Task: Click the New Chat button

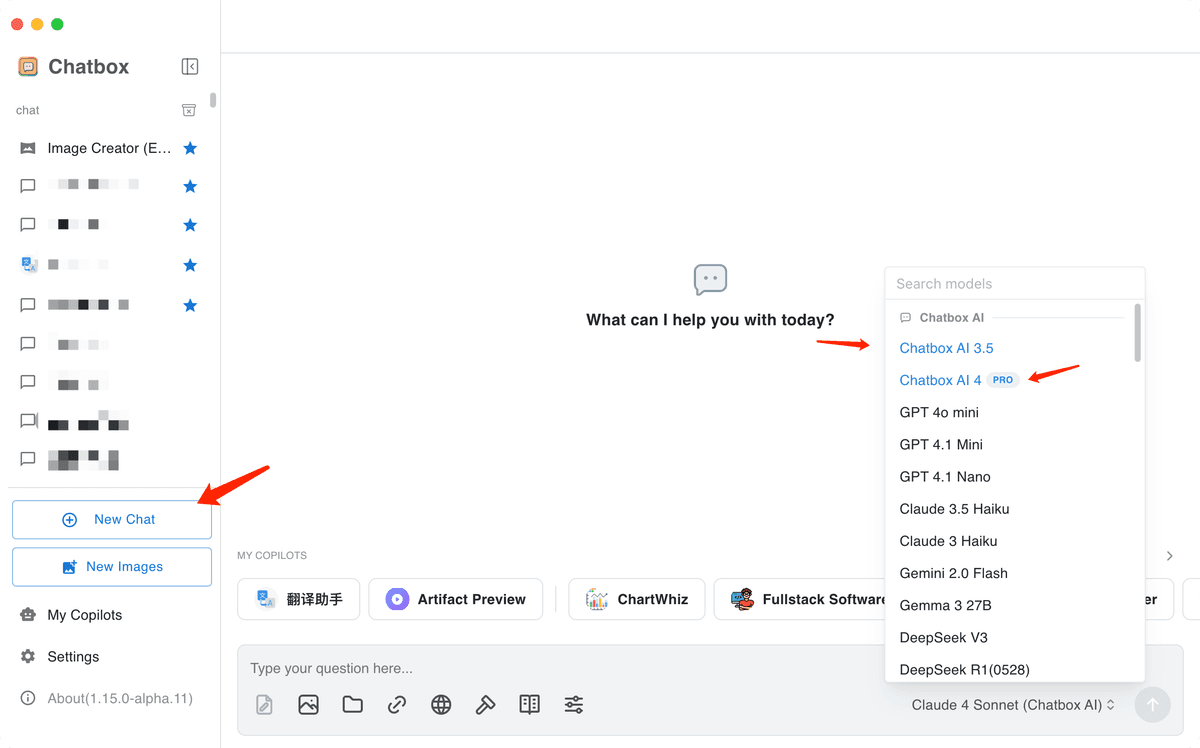Action: (x=111, y=519)
